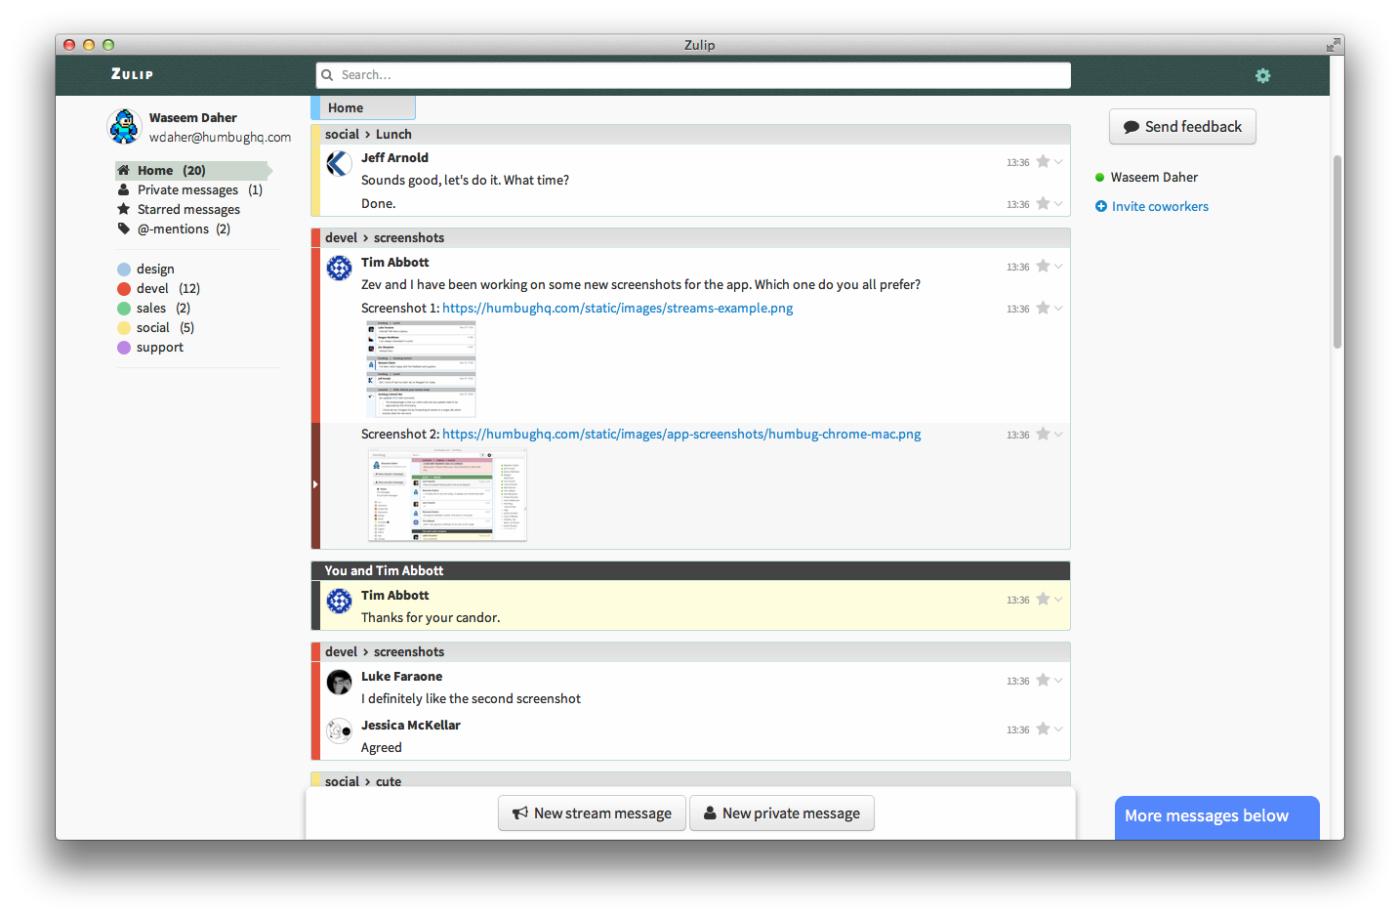Viewport: 1400px width, 917px height.
Task: Click Waseem Daher in the user list
Action: pos(1154,177)
